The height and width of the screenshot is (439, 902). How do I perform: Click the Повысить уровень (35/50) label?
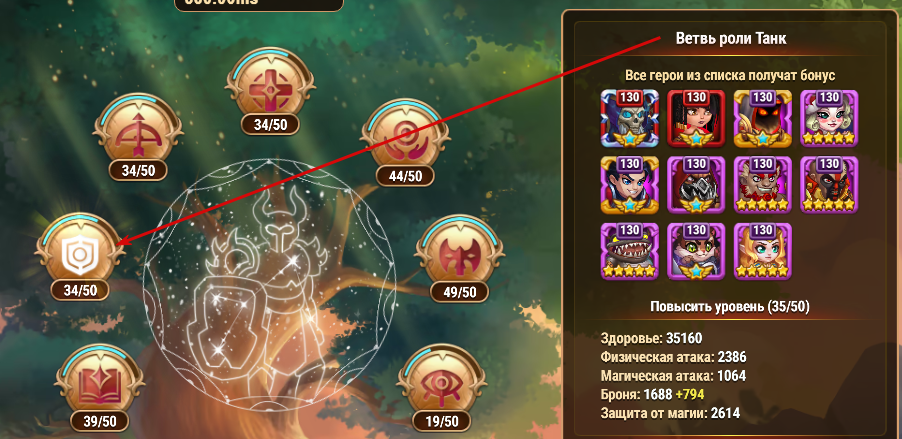click(x=730, y=307)
